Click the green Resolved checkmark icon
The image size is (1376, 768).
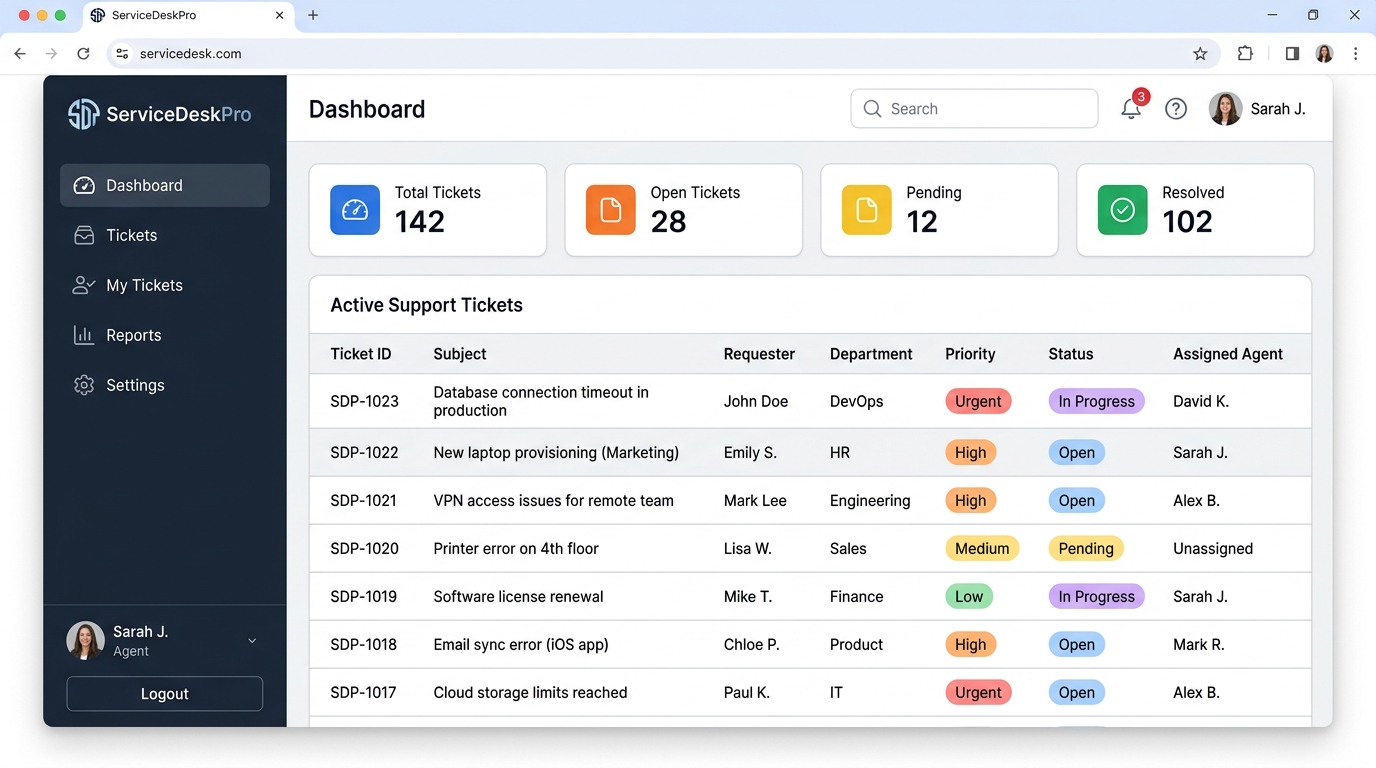tap(1123, 210)
